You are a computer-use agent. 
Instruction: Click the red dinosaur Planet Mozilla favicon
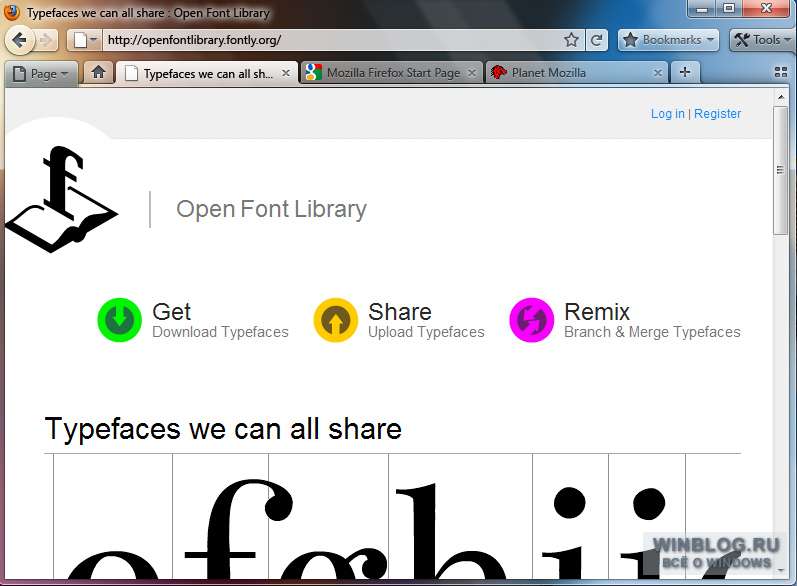point(499,73)
